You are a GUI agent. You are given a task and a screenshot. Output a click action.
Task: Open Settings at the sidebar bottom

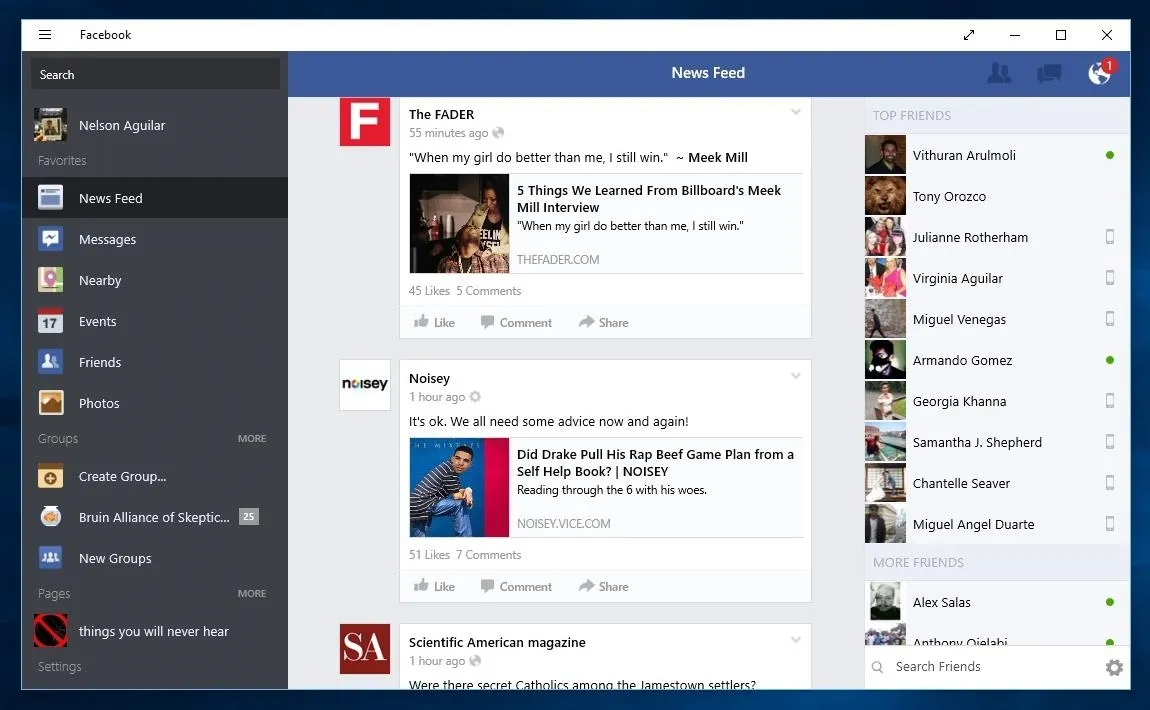59,667
